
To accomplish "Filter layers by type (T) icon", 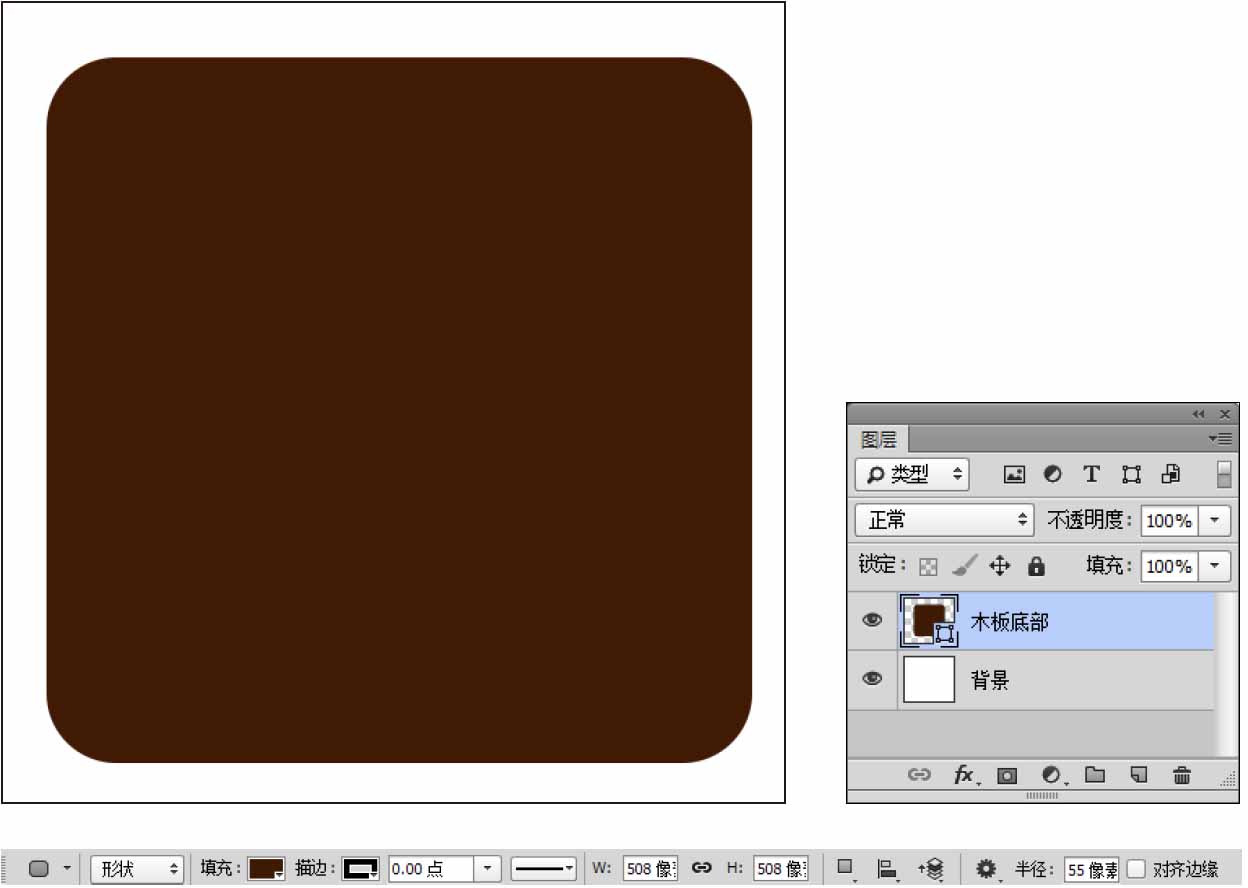I will 1091,475.
